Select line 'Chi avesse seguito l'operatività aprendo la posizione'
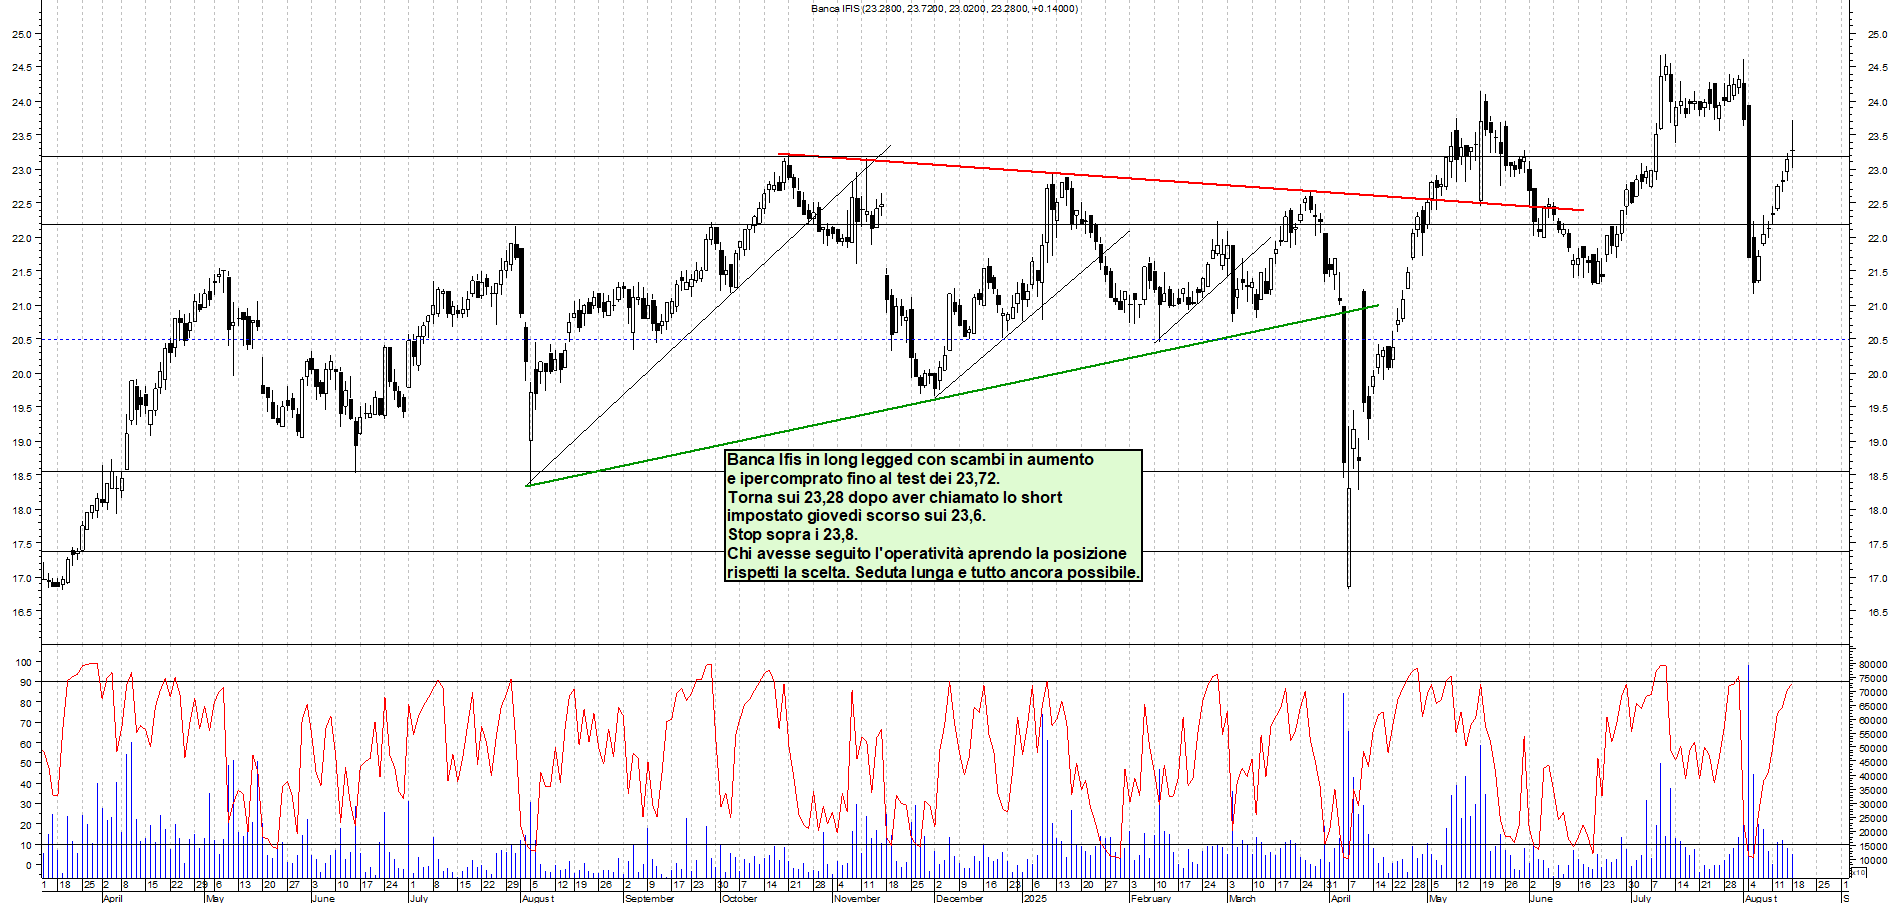 pyautogui.click(x=927, y=554)
